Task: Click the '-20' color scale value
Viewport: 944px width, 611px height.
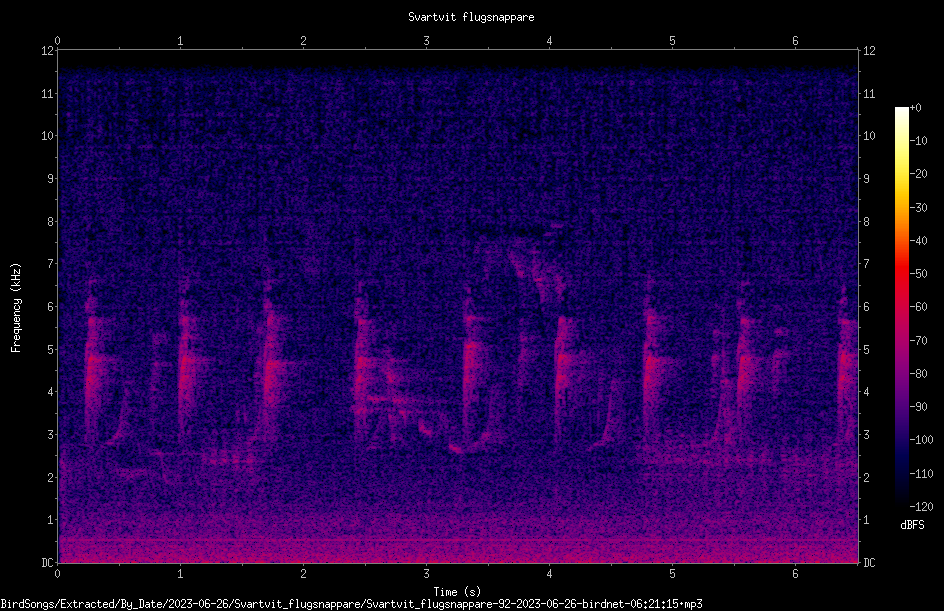Action: coord(919,174)
